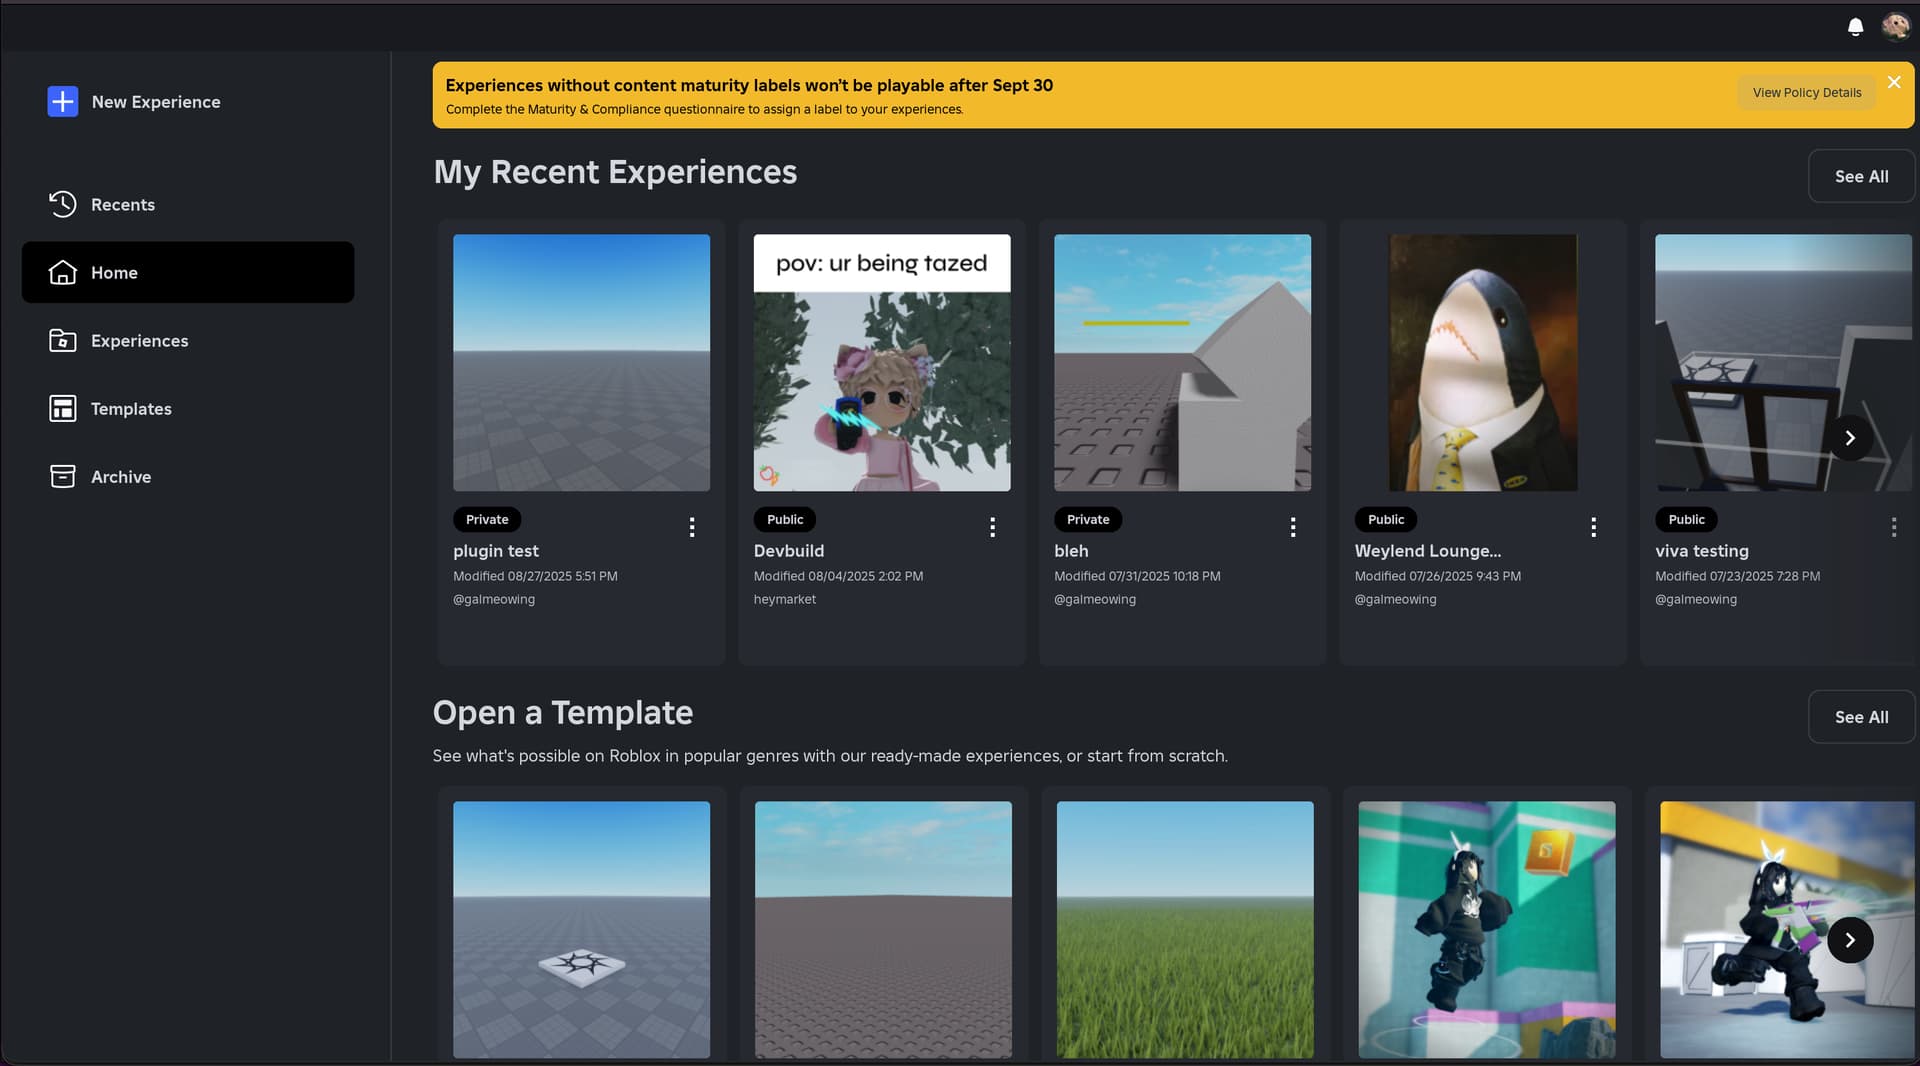
Task: Click See All for Recent Experiences
Action: [x=1861, y=176]
